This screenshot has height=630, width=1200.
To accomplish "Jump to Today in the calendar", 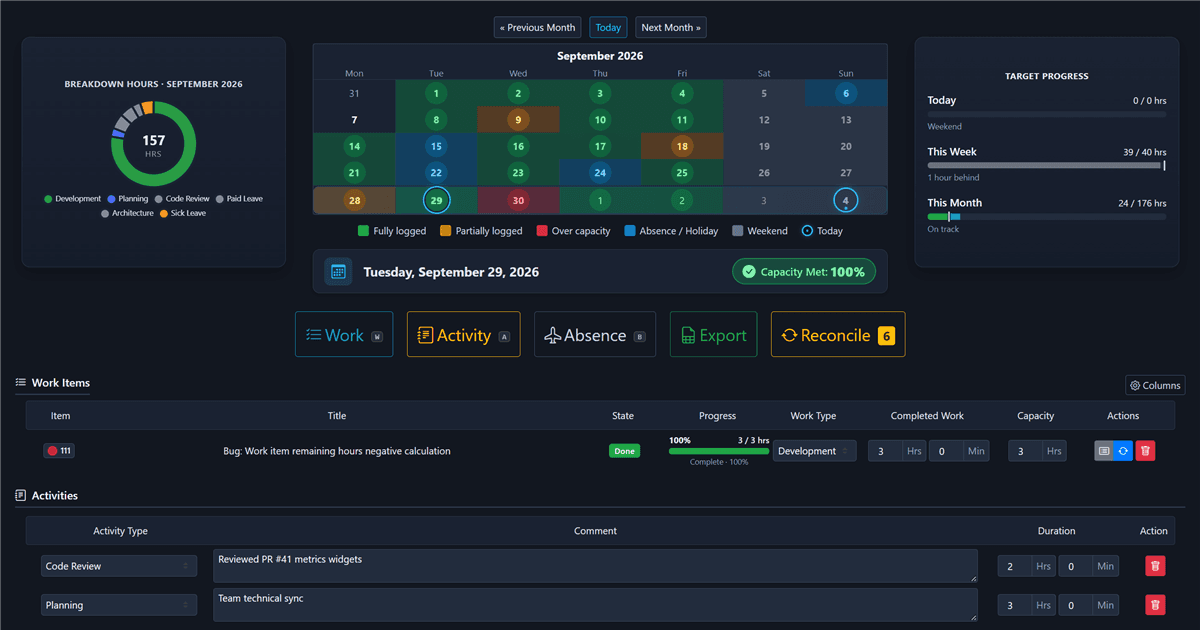I will coord(609,28).
